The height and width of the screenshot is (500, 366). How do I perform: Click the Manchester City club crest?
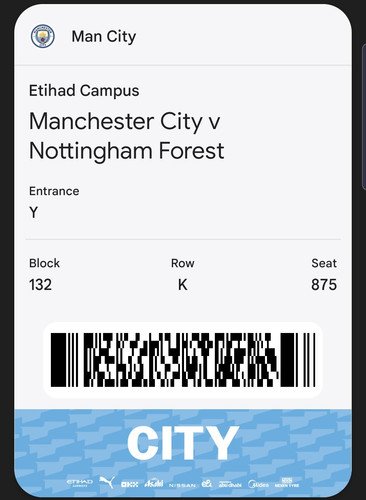[x=43, y=36]
